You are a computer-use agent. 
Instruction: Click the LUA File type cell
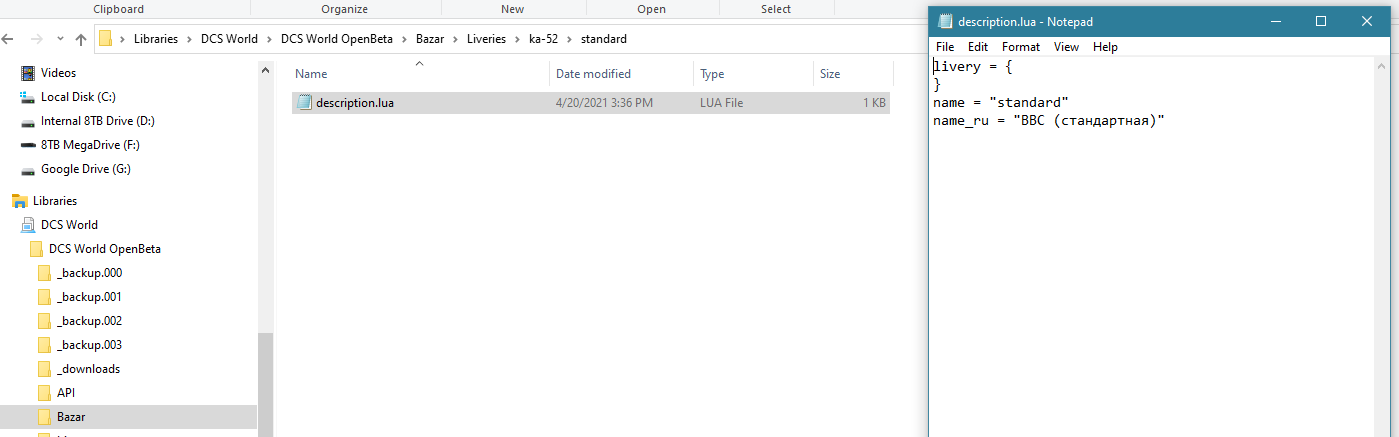coord(721,103)
